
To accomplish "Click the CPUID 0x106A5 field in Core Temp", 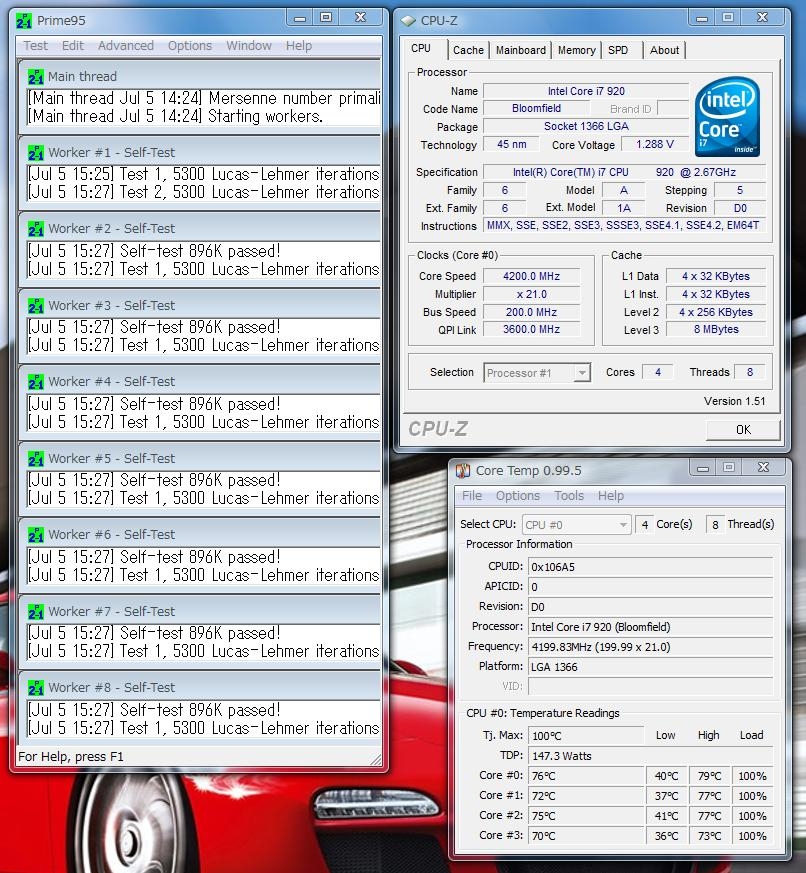I will tap(651, 567).
